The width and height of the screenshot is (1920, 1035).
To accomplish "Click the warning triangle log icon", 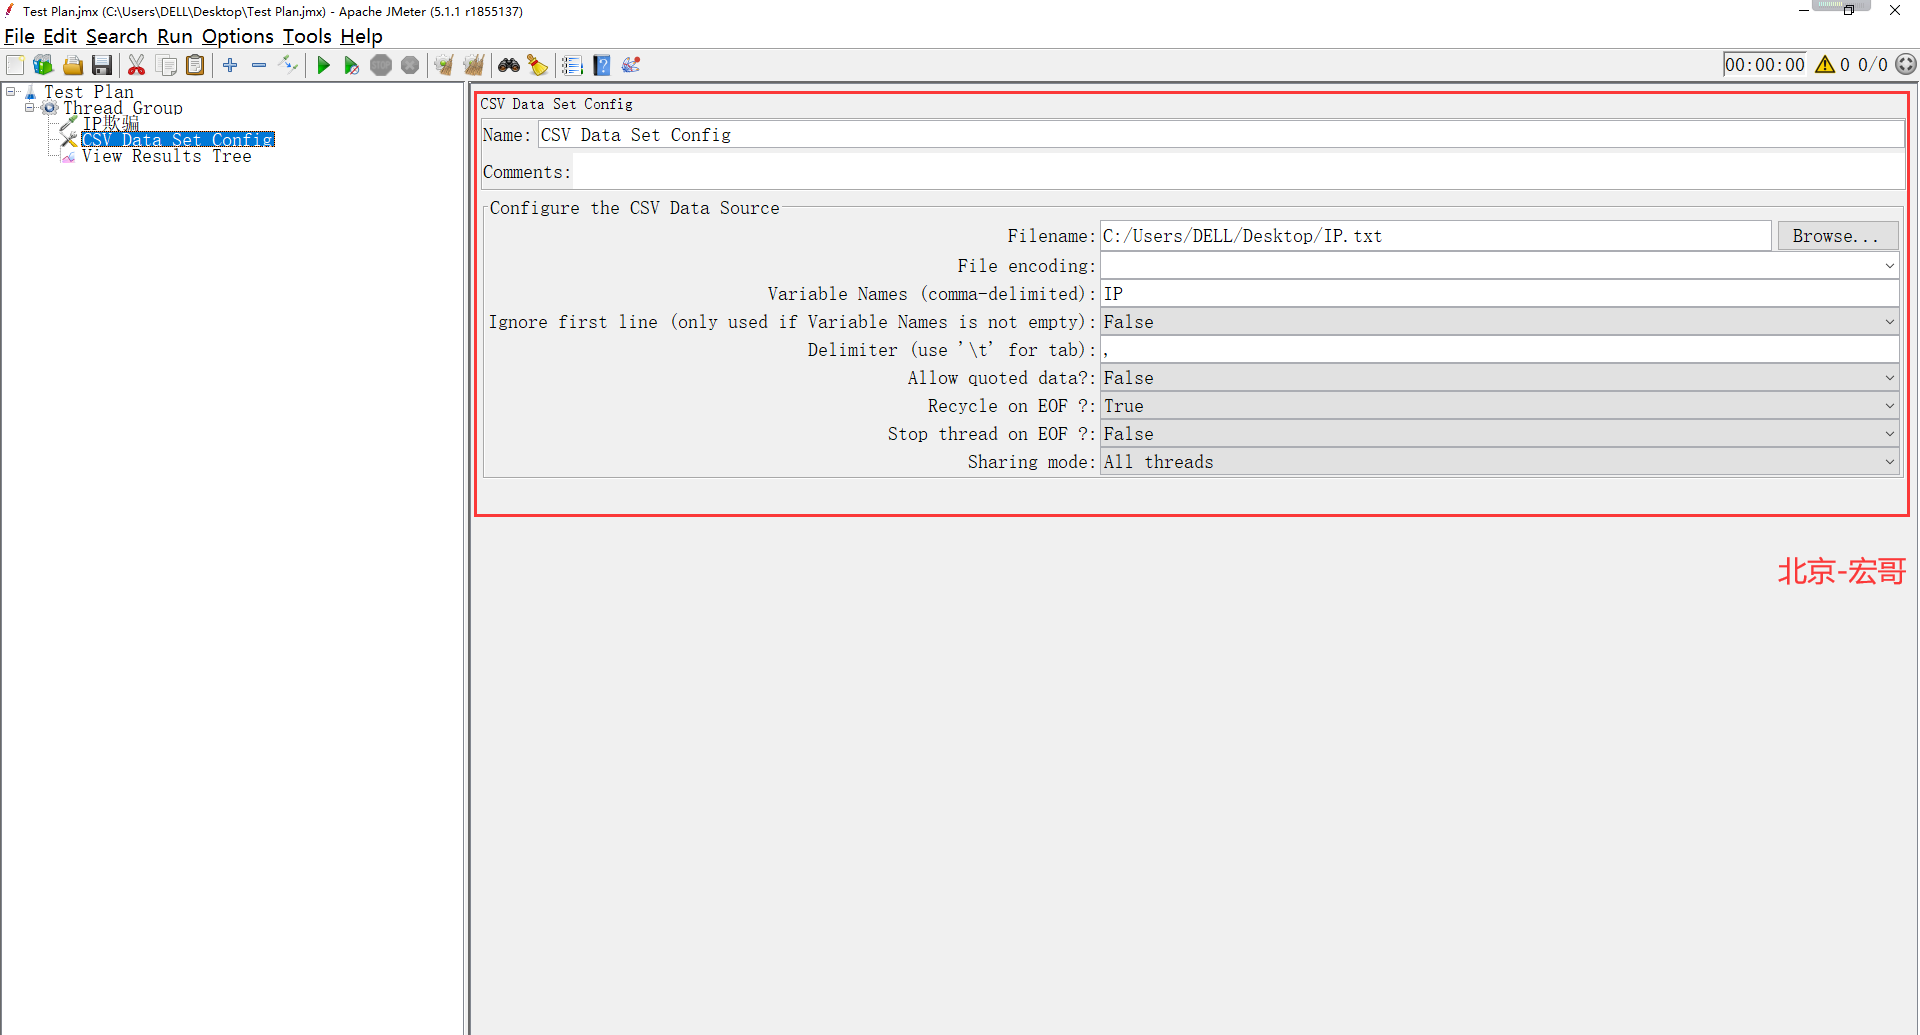I will pos(1825,65).
